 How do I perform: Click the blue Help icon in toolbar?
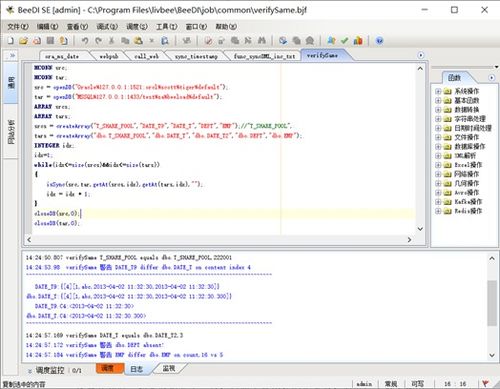tap(379, 41)
